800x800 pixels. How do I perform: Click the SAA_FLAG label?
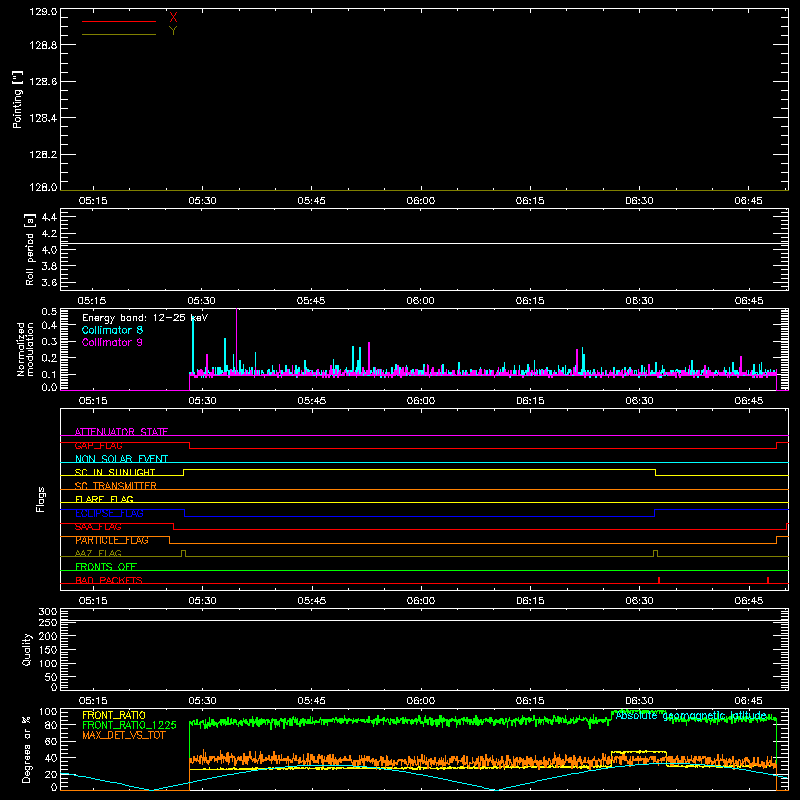[98, 526]
